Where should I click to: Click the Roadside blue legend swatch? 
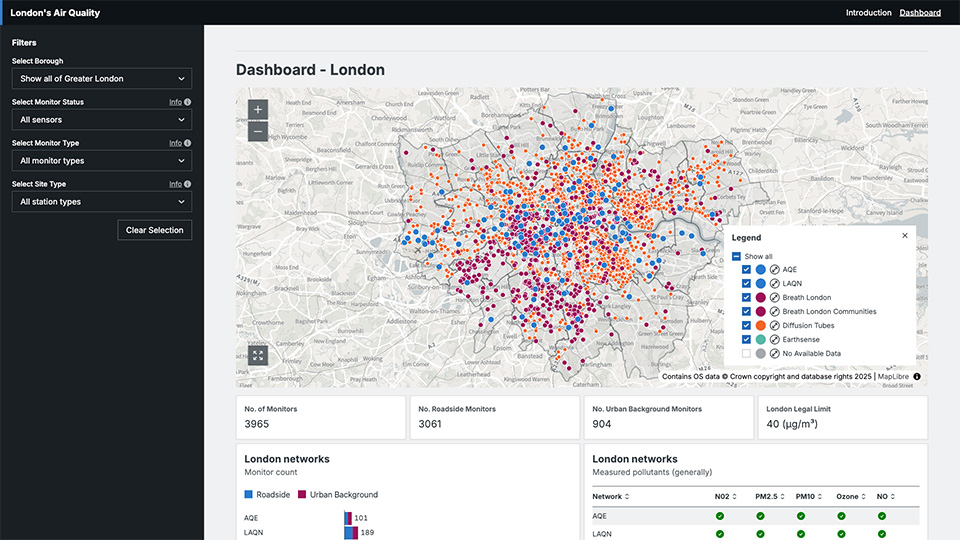coord(249,495)
